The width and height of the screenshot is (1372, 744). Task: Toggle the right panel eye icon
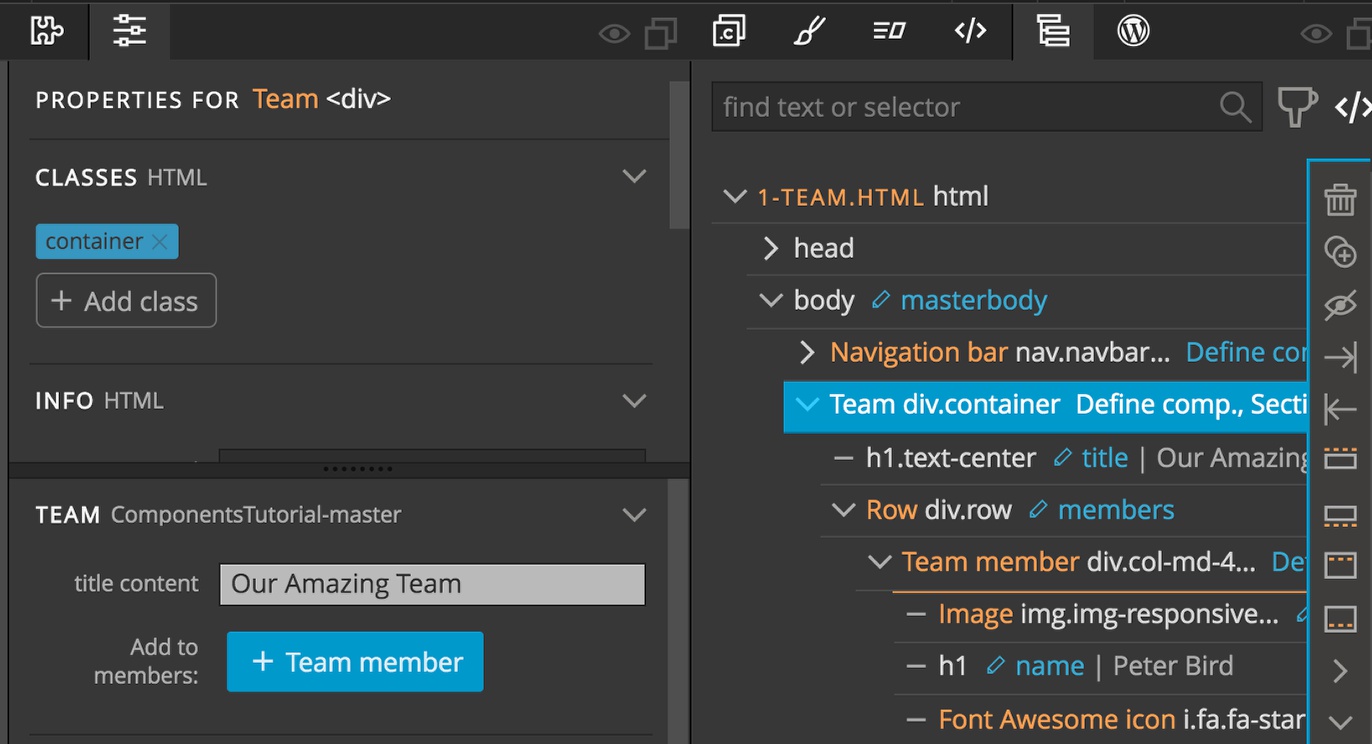tap(1317, 35)
